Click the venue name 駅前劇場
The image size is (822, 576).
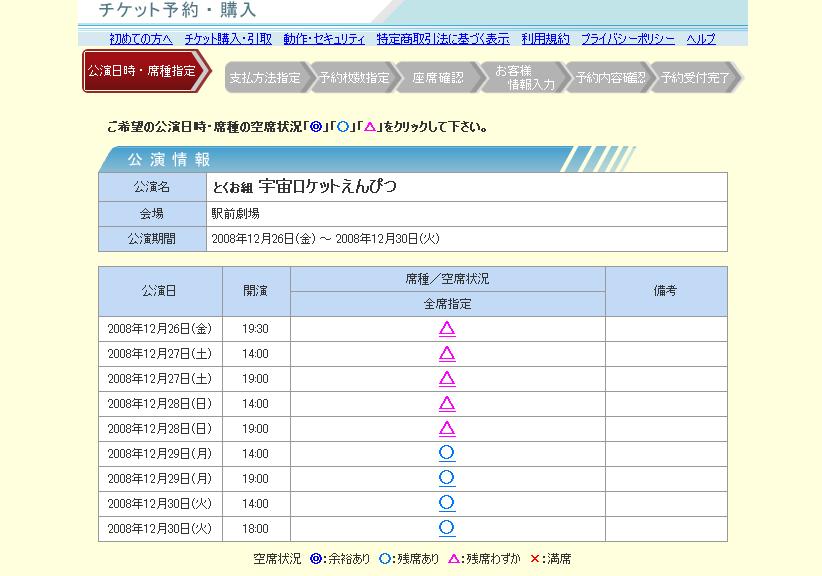(235, 214)
